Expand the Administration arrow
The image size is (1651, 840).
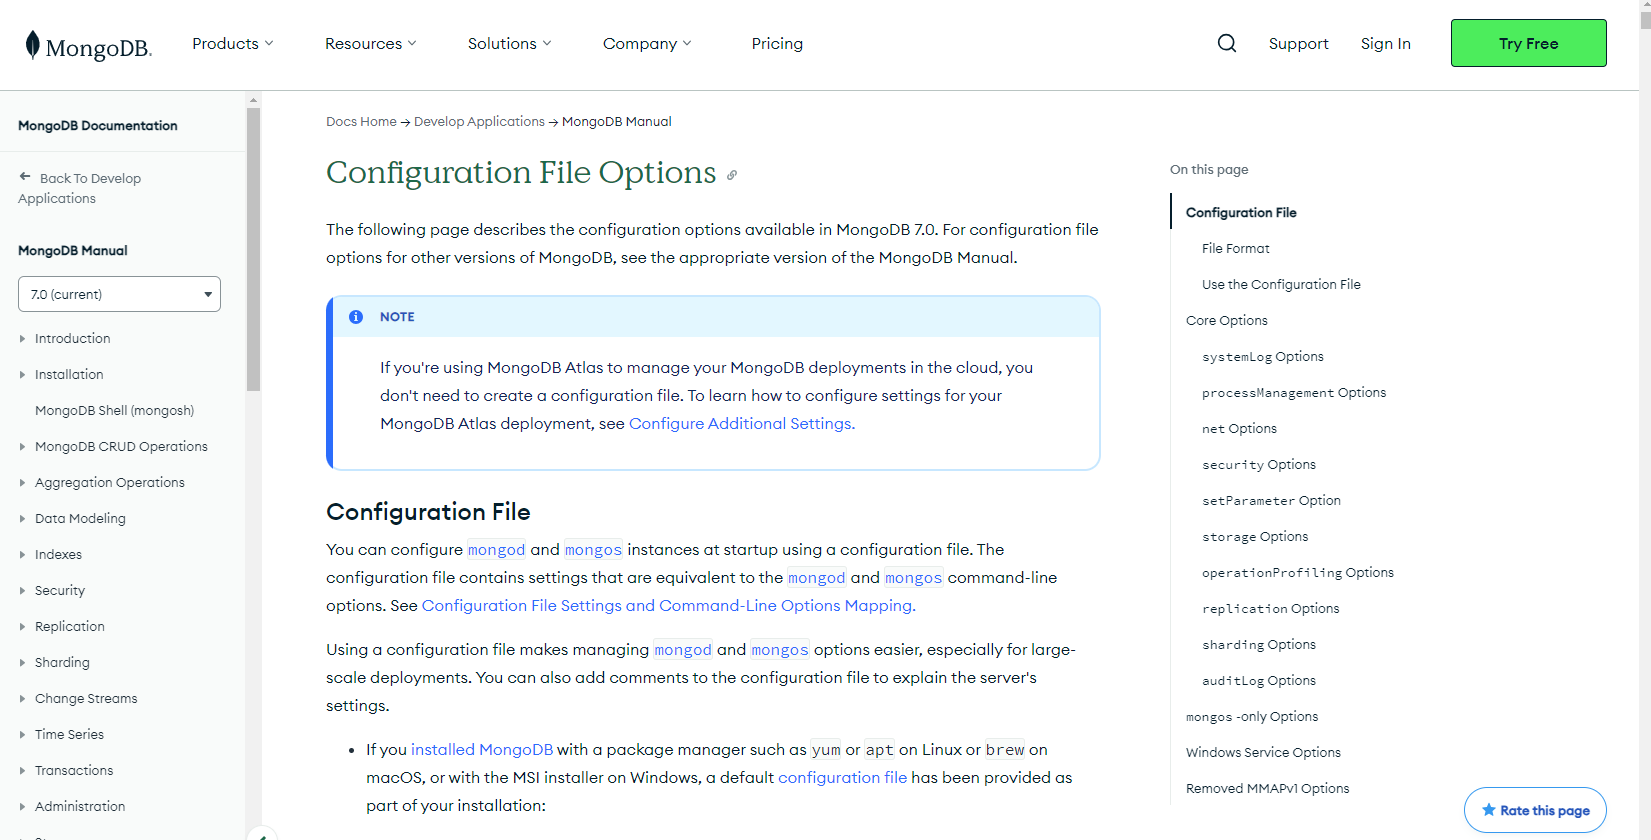point(22,807)
